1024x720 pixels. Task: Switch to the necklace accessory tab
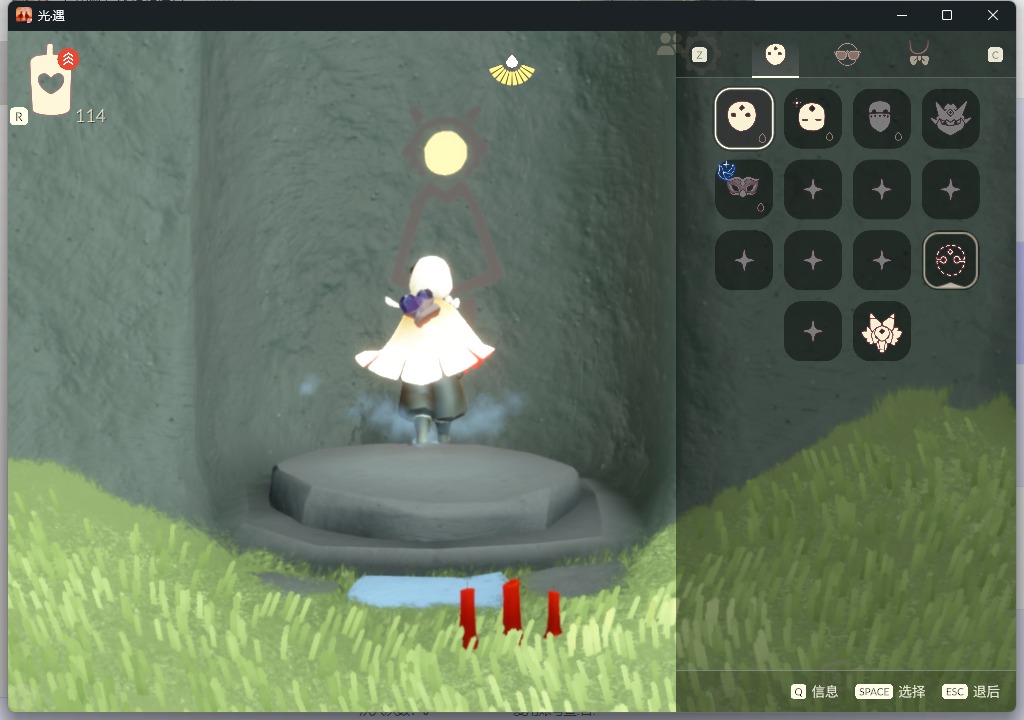[x=919, y=54]
